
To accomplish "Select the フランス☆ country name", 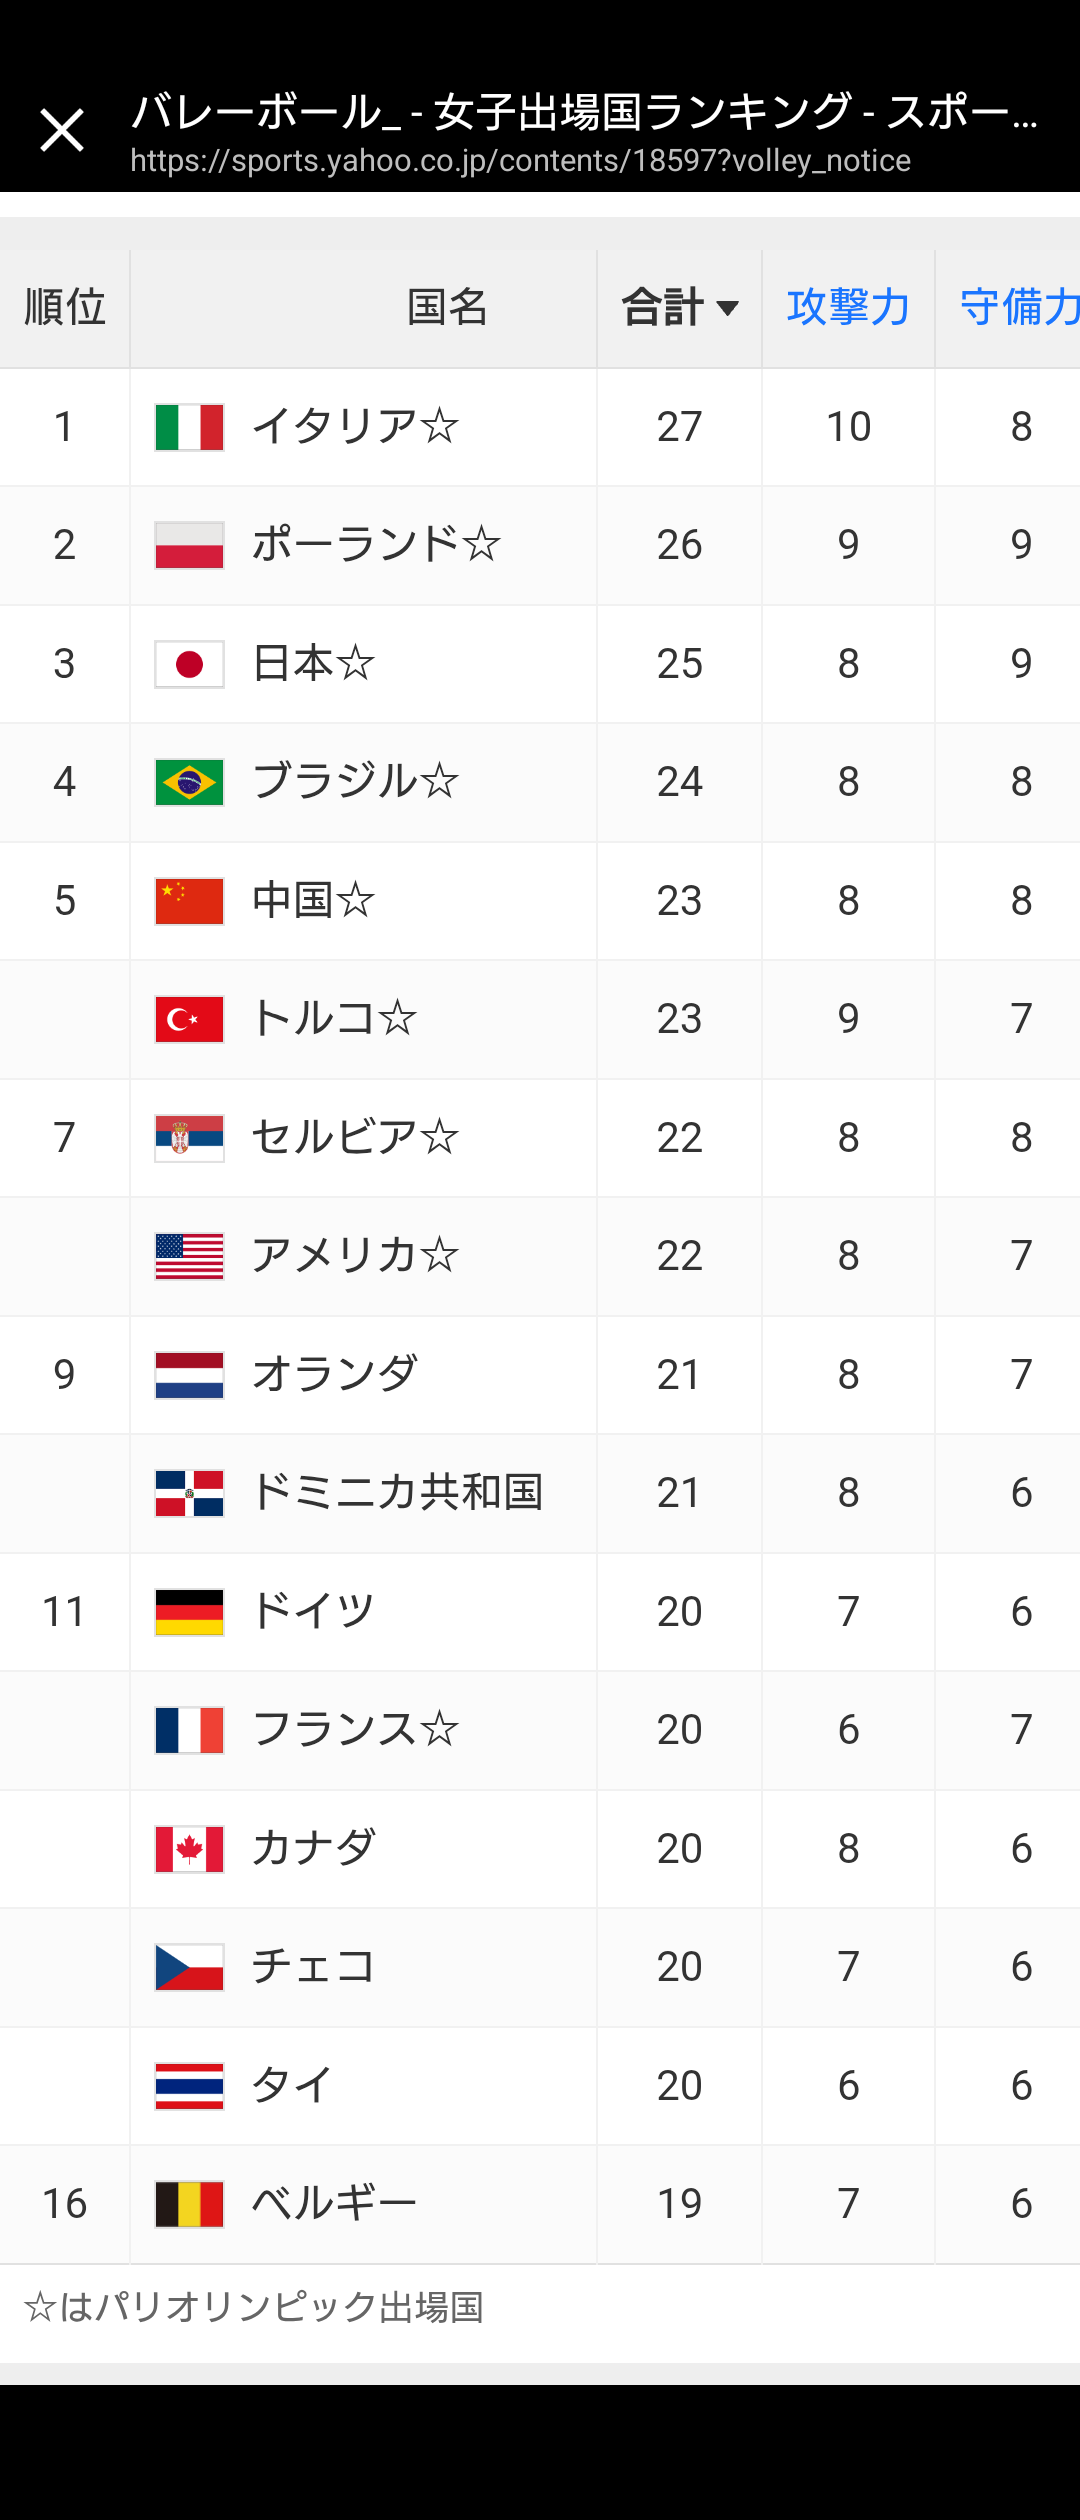I will click(355, 1730).
